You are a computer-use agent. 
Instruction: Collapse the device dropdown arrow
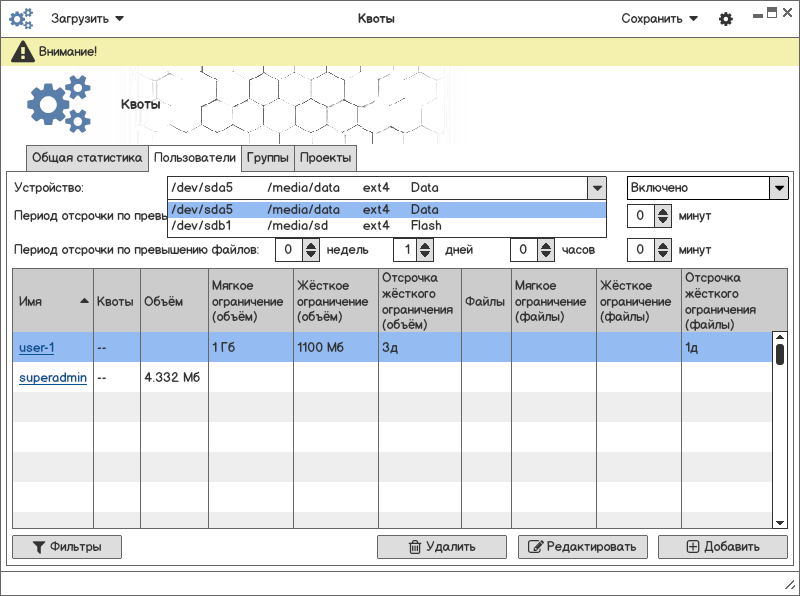(596, 188)
